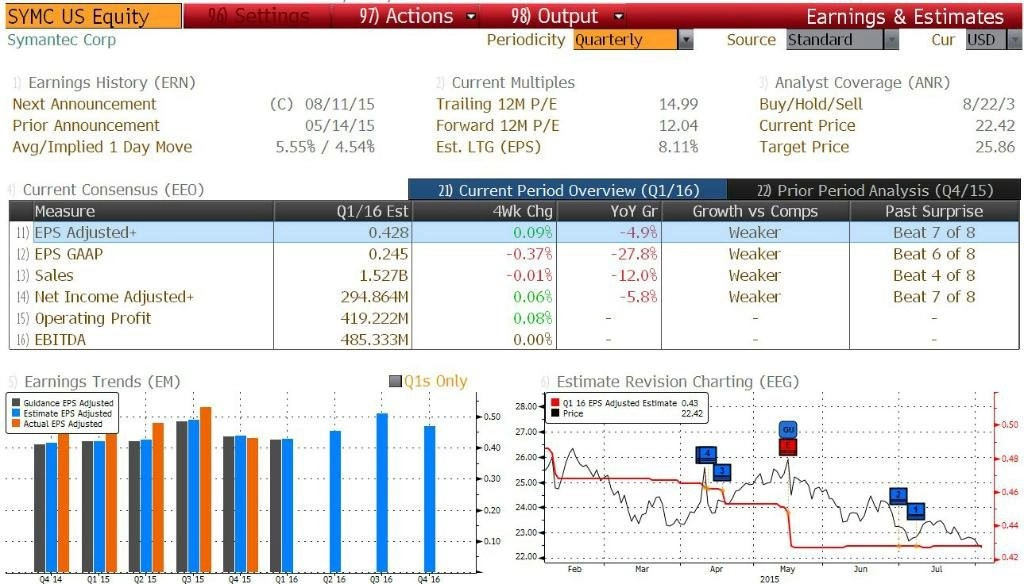Click the EPS GAAP 4Wk change -0.37%

[530, 254]
